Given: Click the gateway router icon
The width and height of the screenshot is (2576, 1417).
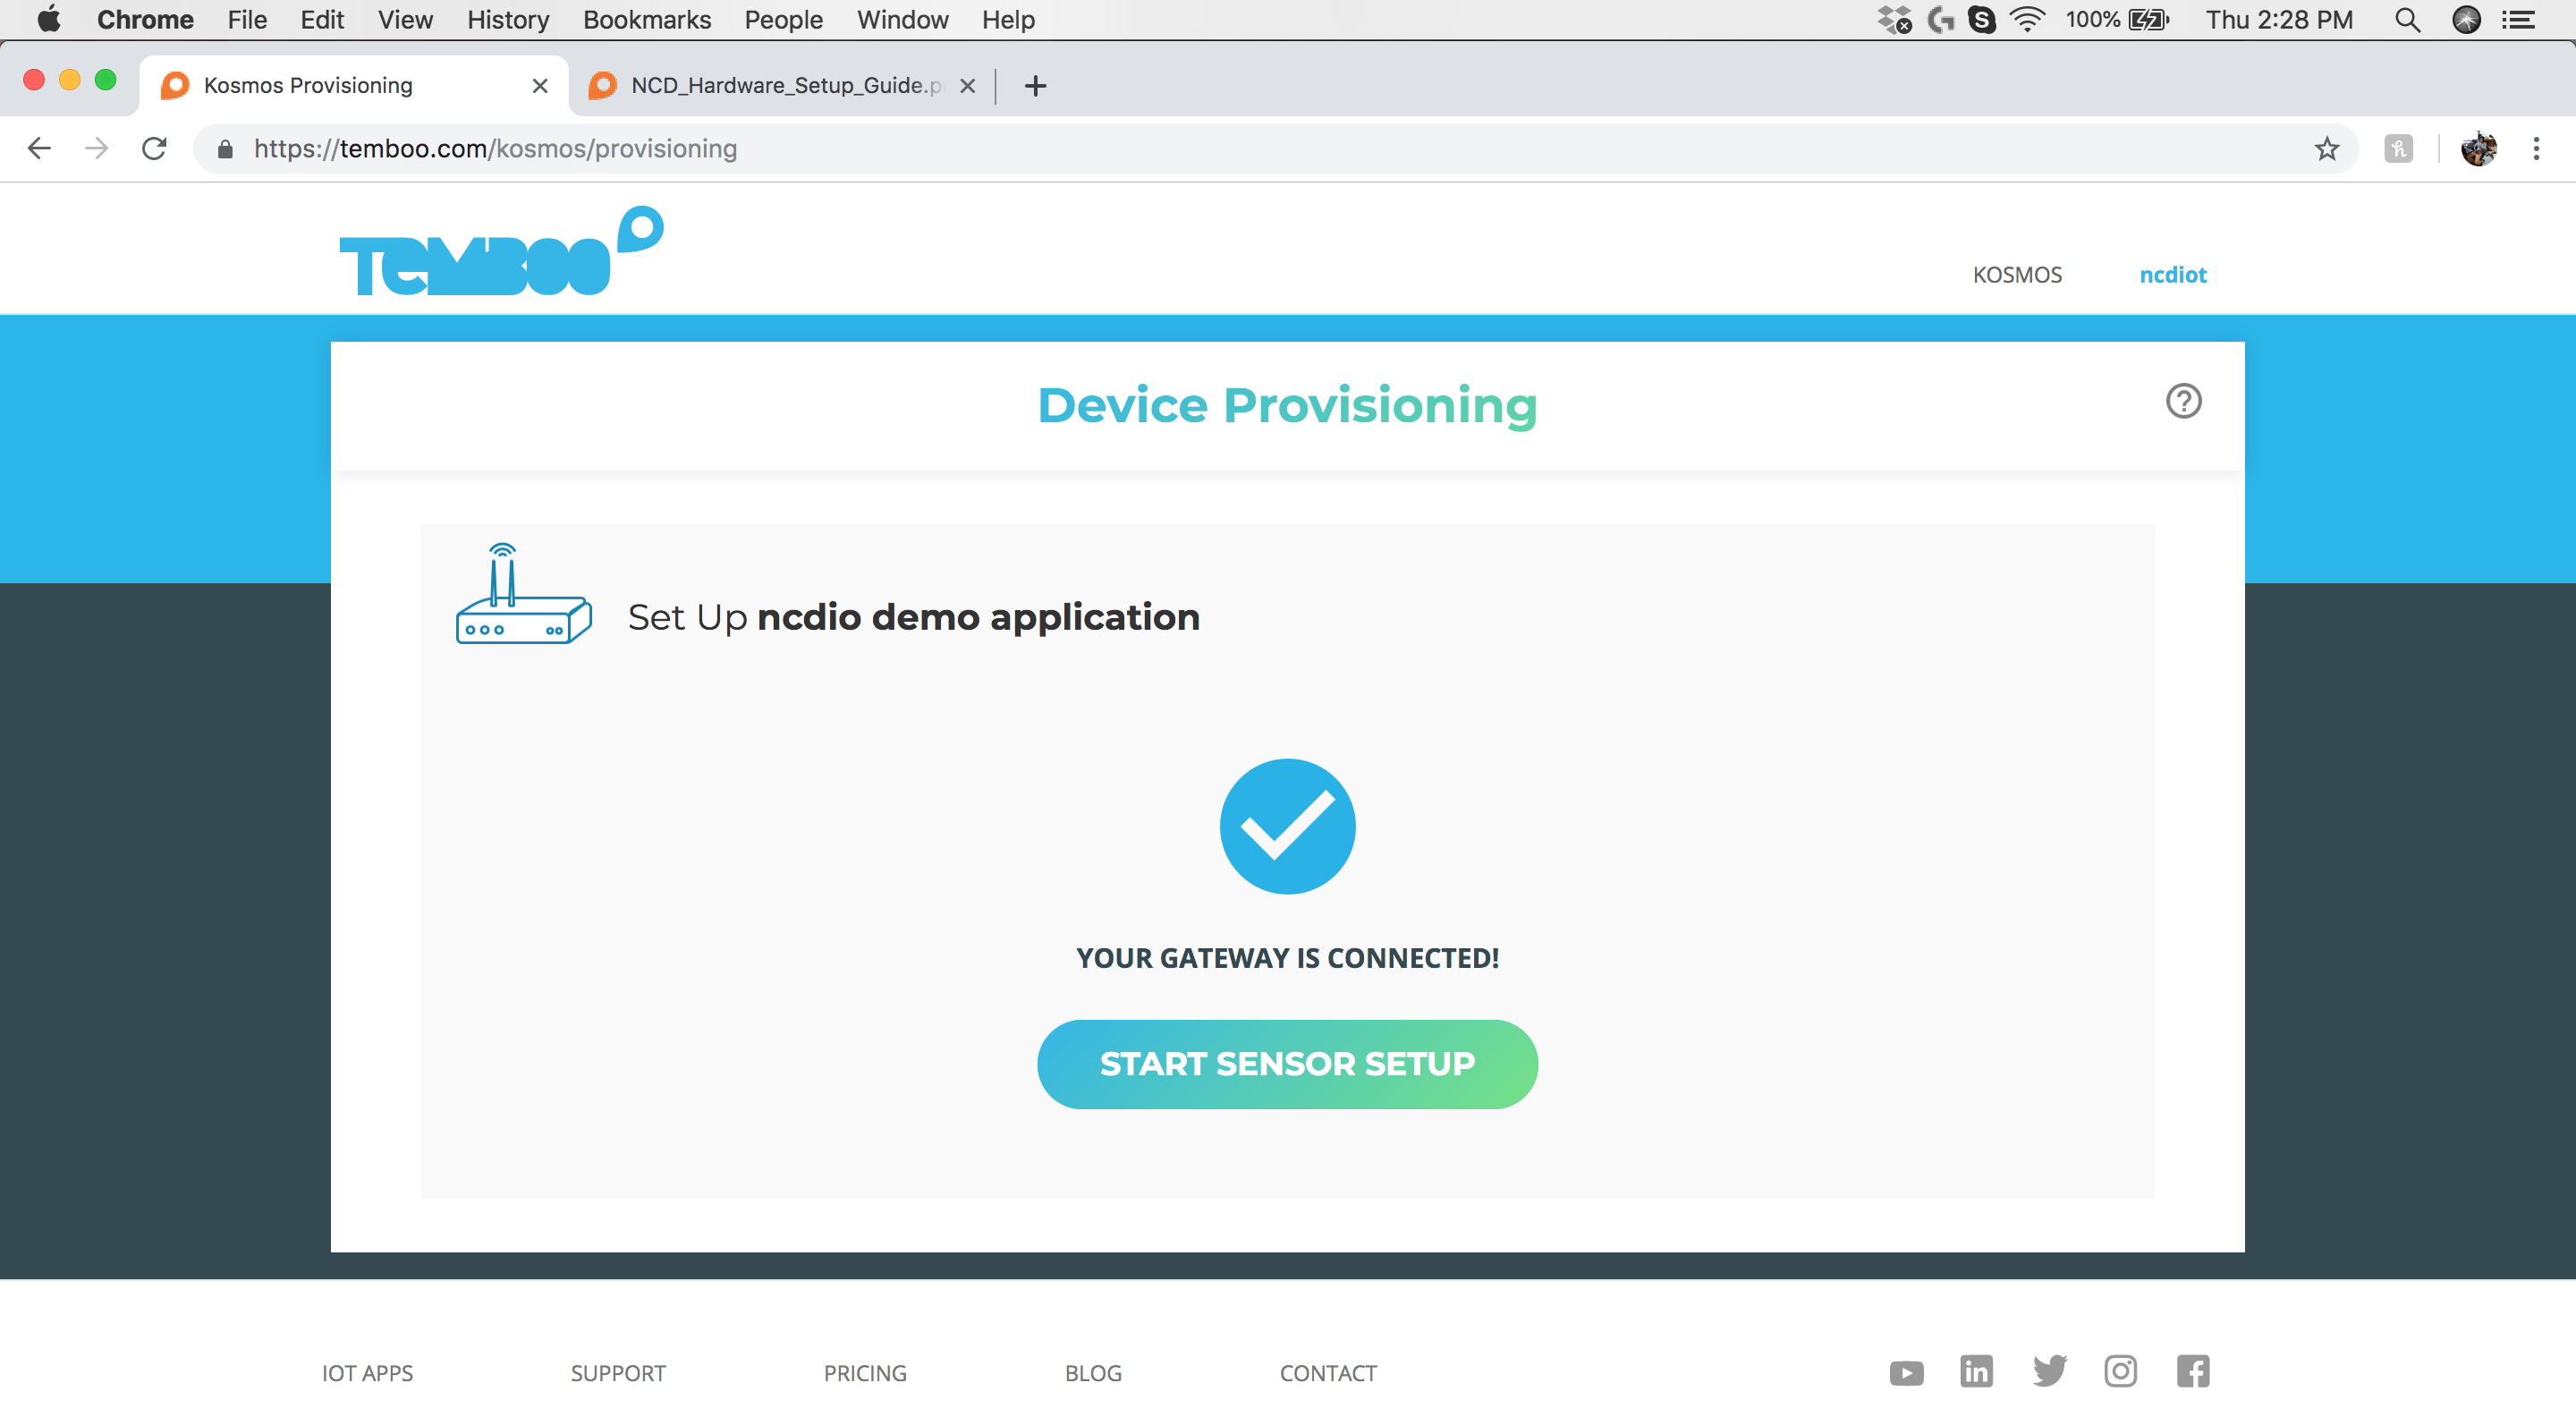Looking at the screenshot, I should [524, 594].
